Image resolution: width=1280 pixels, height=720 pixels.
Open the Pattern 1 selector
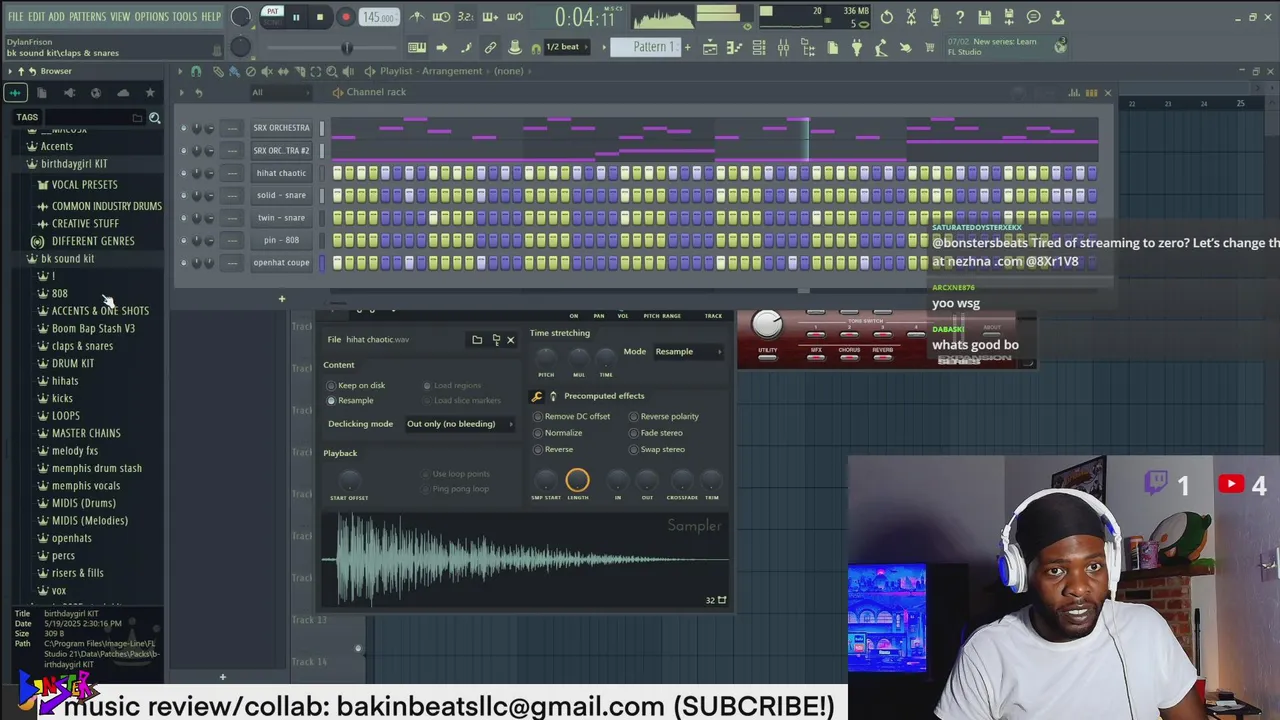coord(645,47)
